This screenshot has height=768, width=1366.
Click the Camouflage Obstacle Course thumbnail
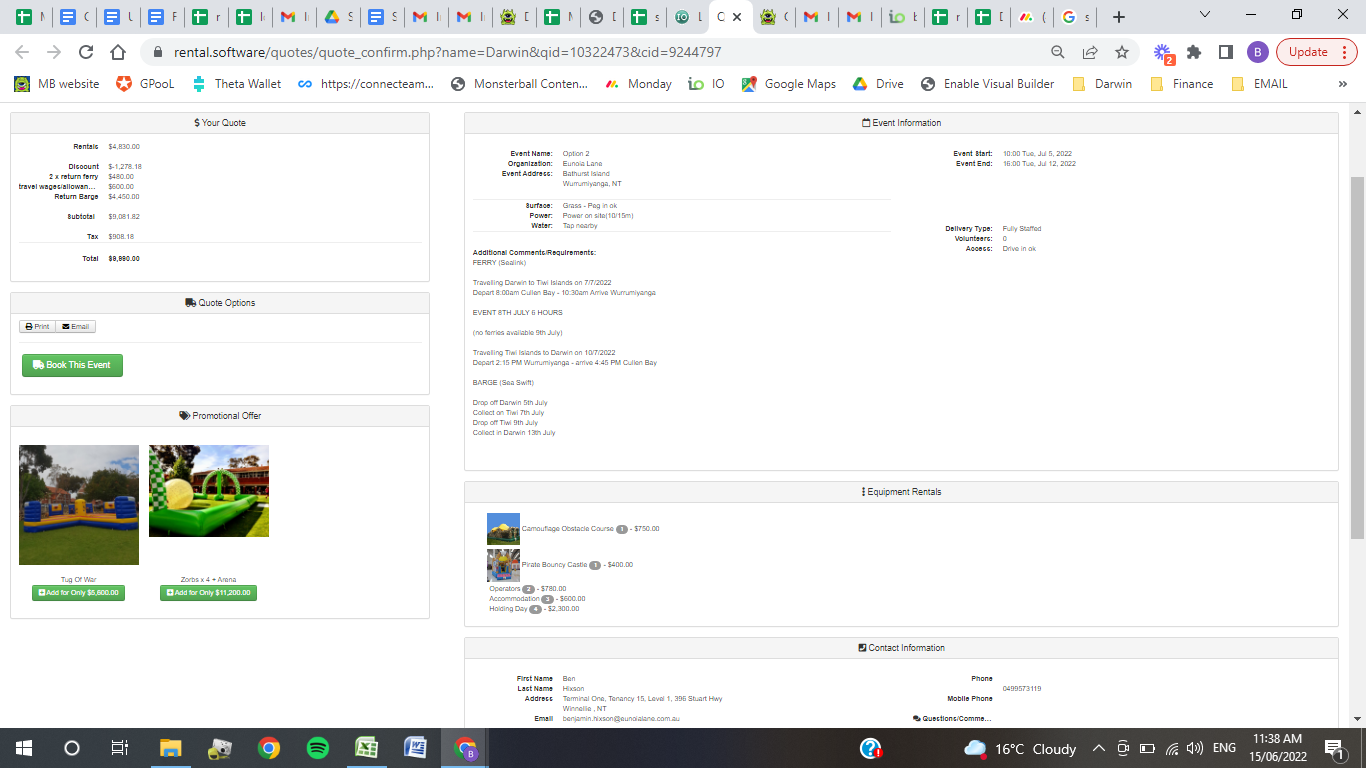(503, 529)
